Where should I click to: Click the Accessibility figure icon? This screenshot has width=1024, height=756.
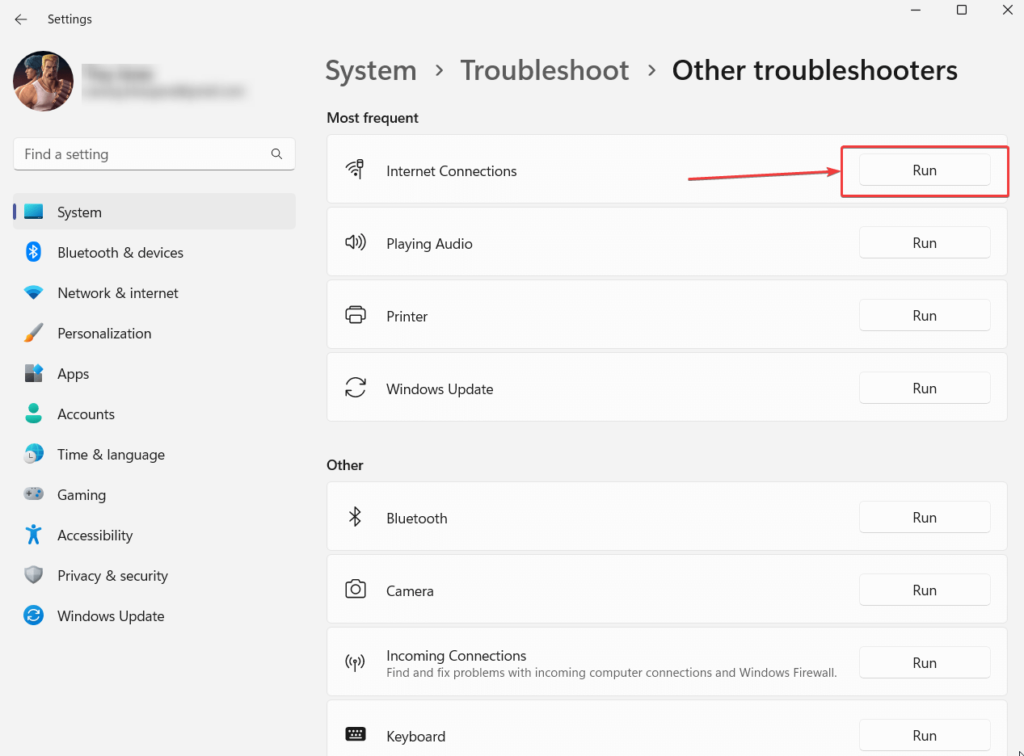33,535
